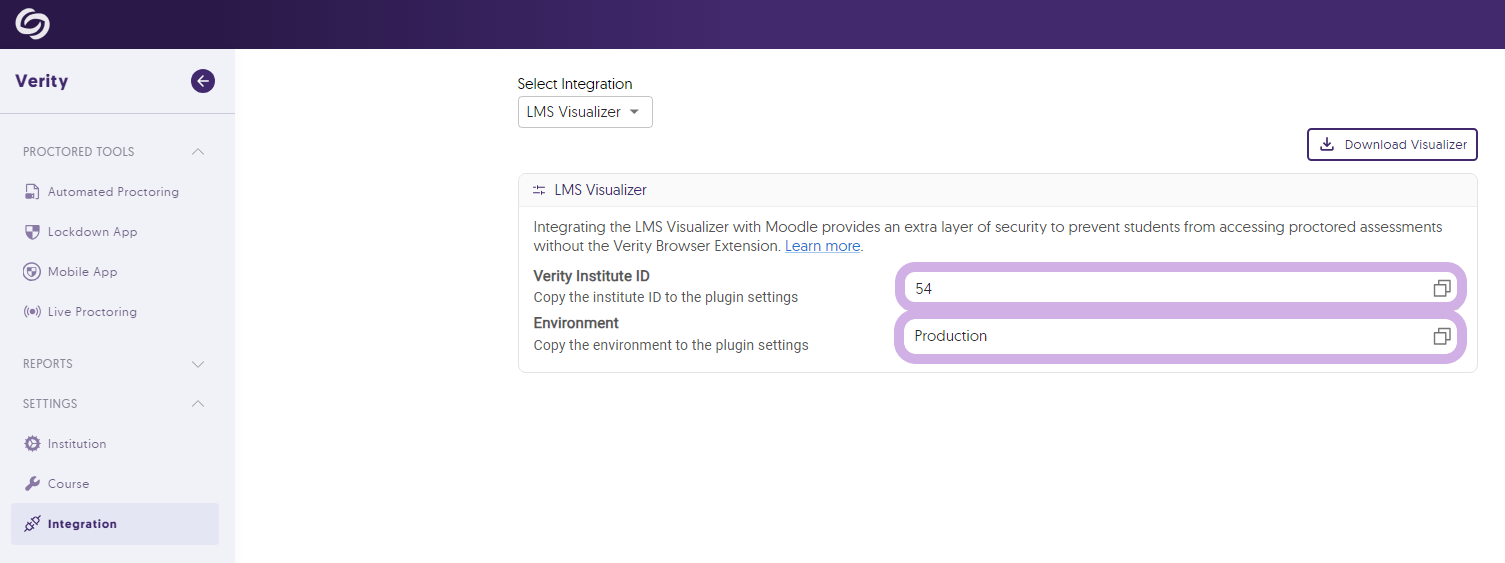This screenshot has width=1505, height=563.
Task: Click the Automated Proctoring icon
Action: pos(32,192)
